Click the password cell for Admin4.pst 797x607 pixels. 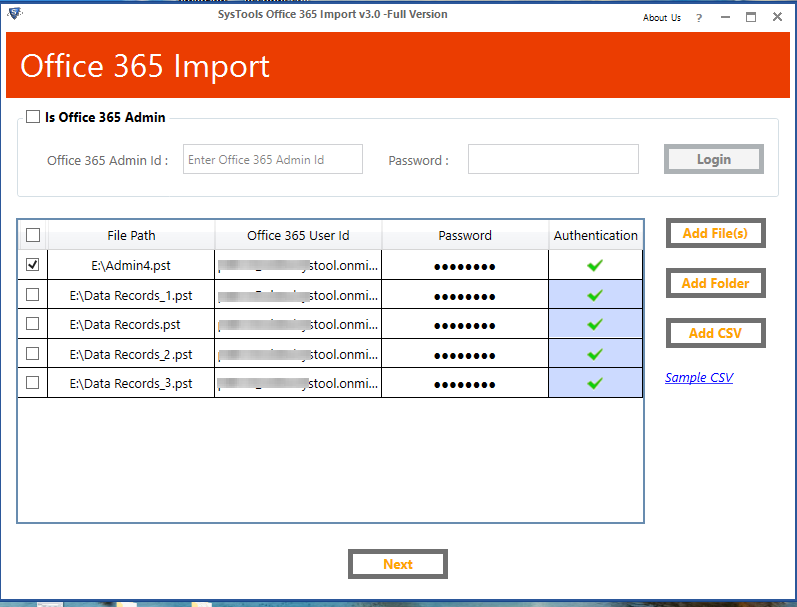pyautogui.click(x=465, y=265)
